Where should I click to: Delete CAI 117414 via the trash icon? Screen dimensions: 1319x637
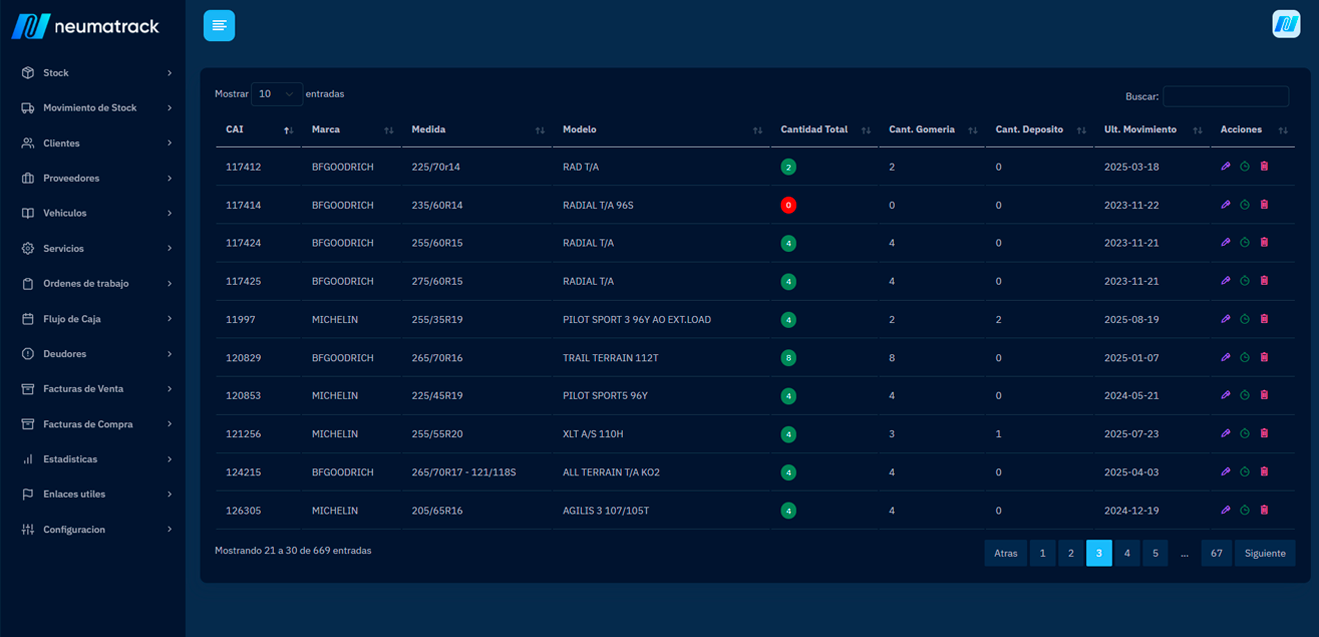click(x=1264, y=204)
